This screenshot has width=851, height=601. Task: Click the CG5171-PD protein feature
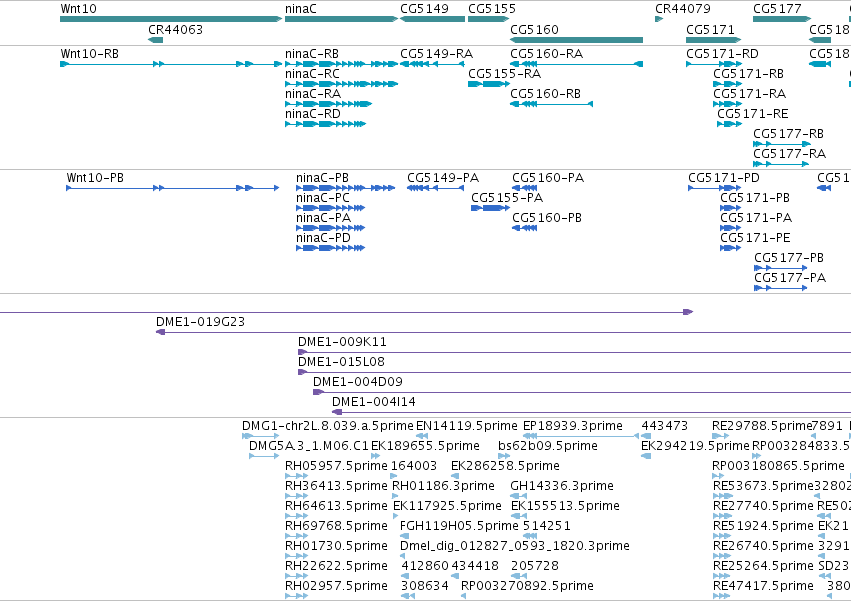pos(714,188)
